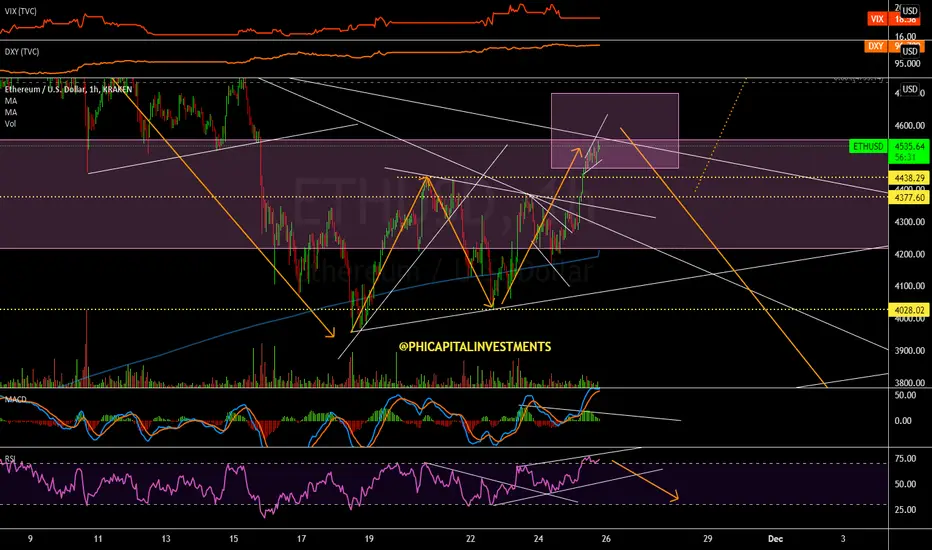Click the date 24 on time axis
Image resolution: width=932 pixels, height=550 pixels.
tap(539, 539)
